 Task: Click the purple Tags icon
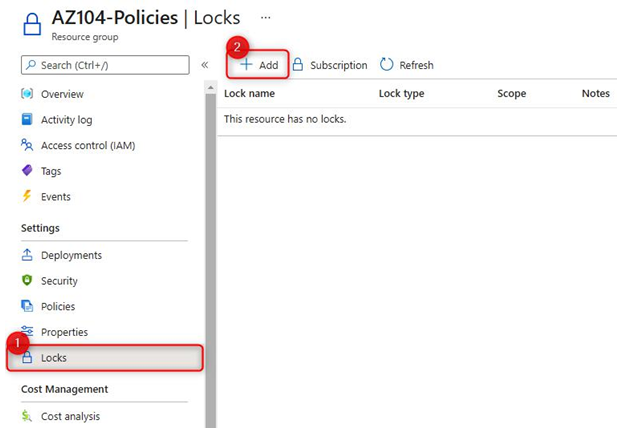click(27, 171)
